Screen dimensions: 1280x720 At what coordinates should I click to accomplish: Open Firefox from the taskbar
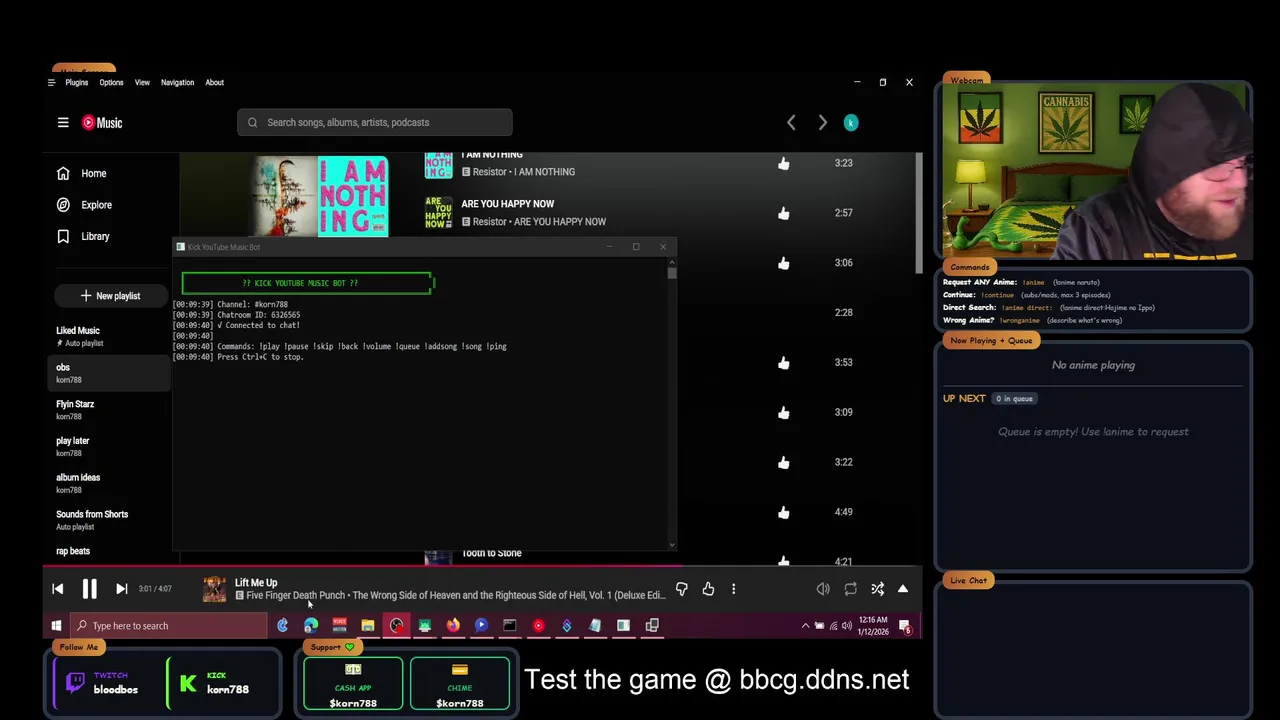pyautogui.click(x=453, y=626)
